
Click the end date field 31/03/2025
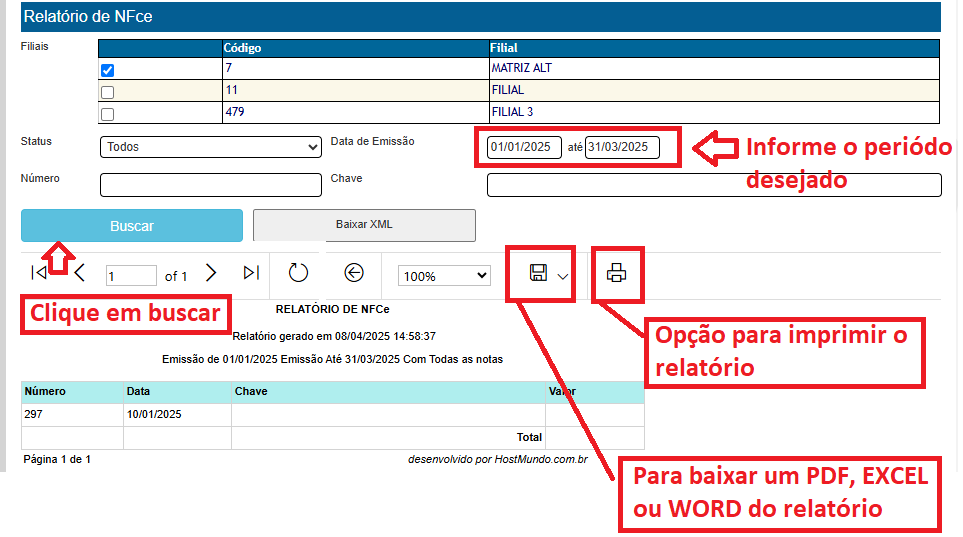(x=622, y=147)
